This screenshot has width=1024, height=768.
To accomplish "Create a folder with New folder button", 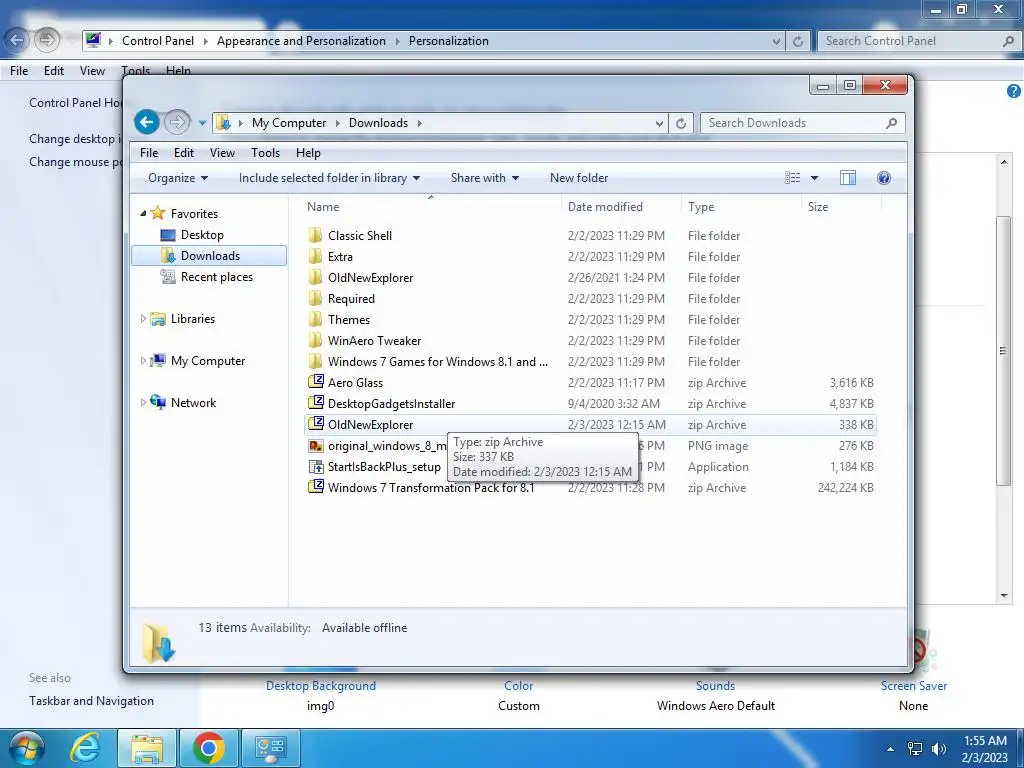I will click(579, 178).
